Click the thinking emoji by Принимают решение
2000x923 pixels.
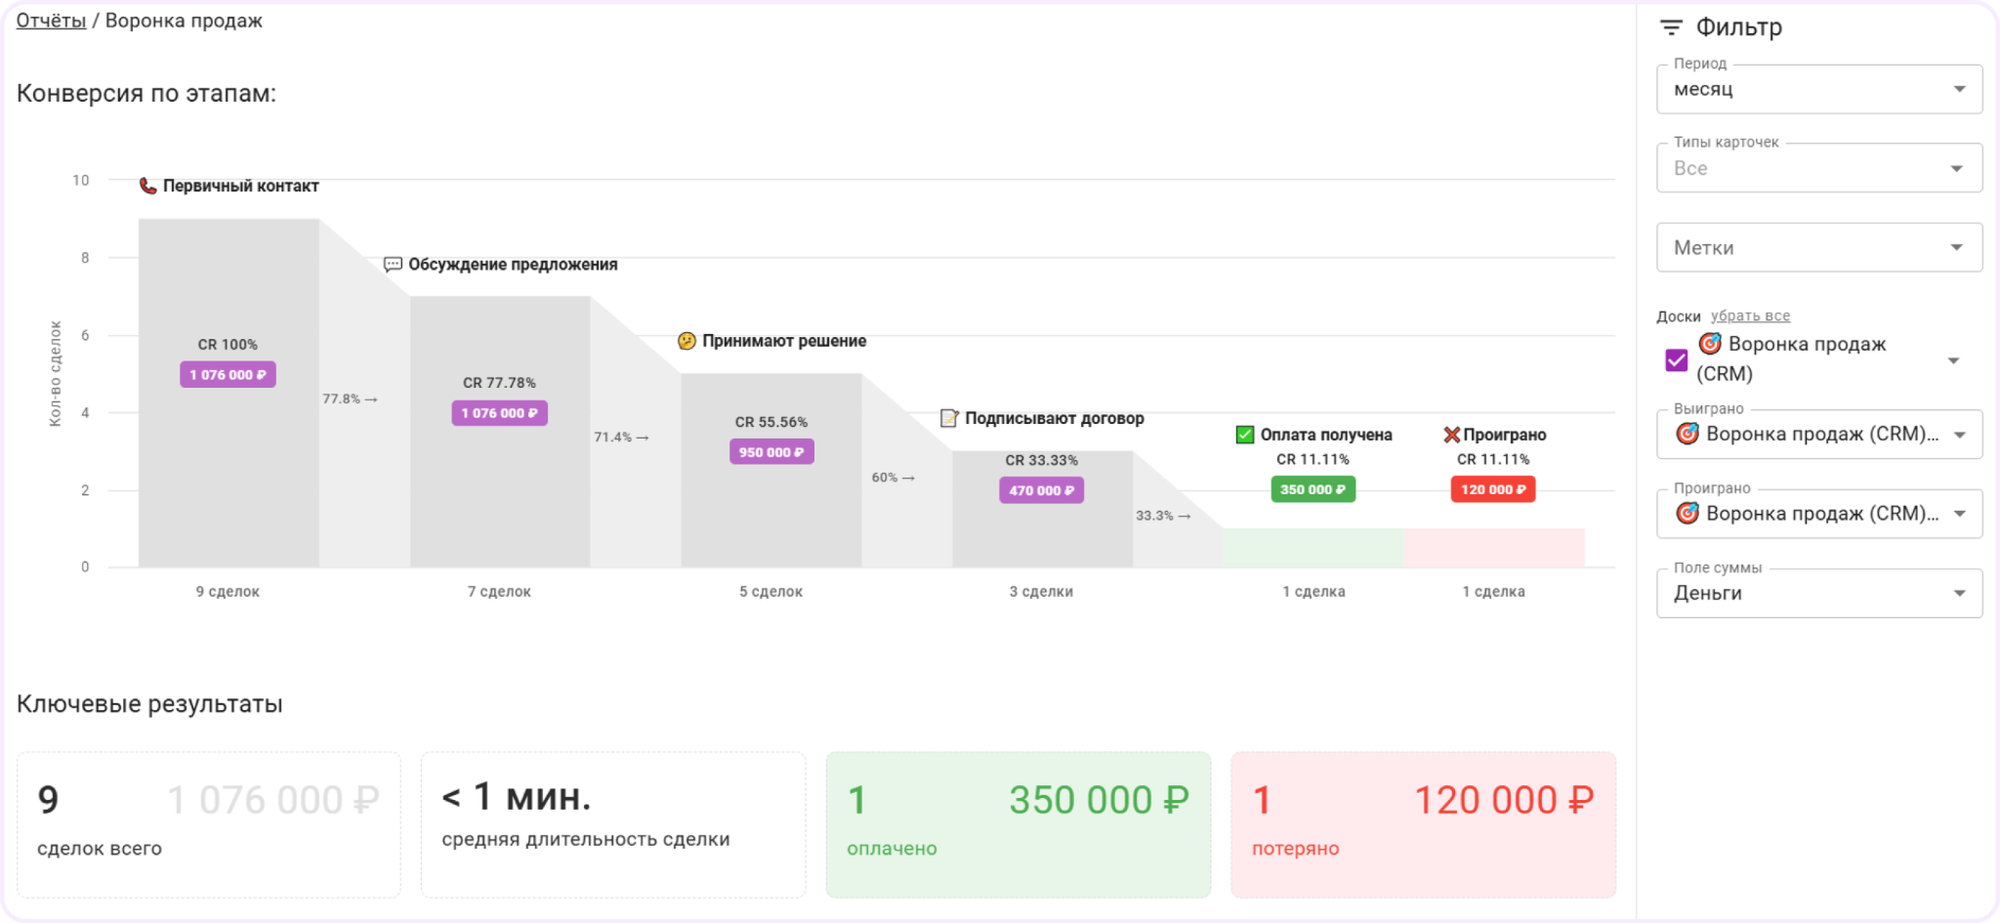(687, 341)
